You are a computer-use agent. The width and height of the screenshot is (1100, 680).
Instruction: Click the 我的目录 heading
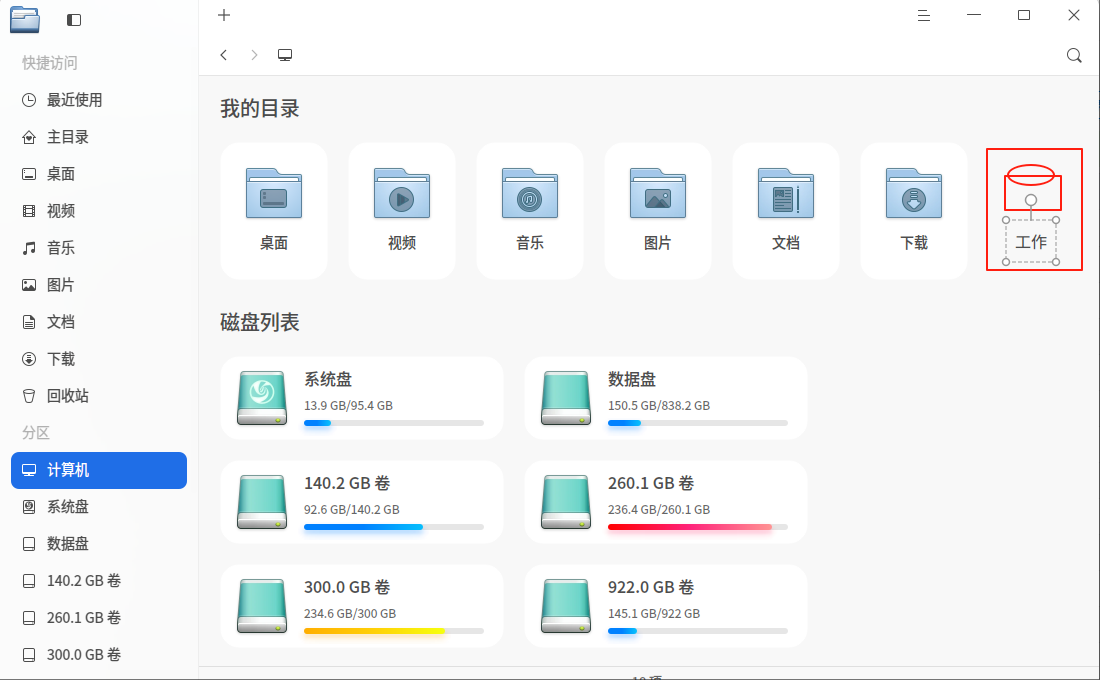[x=260, y=109]
